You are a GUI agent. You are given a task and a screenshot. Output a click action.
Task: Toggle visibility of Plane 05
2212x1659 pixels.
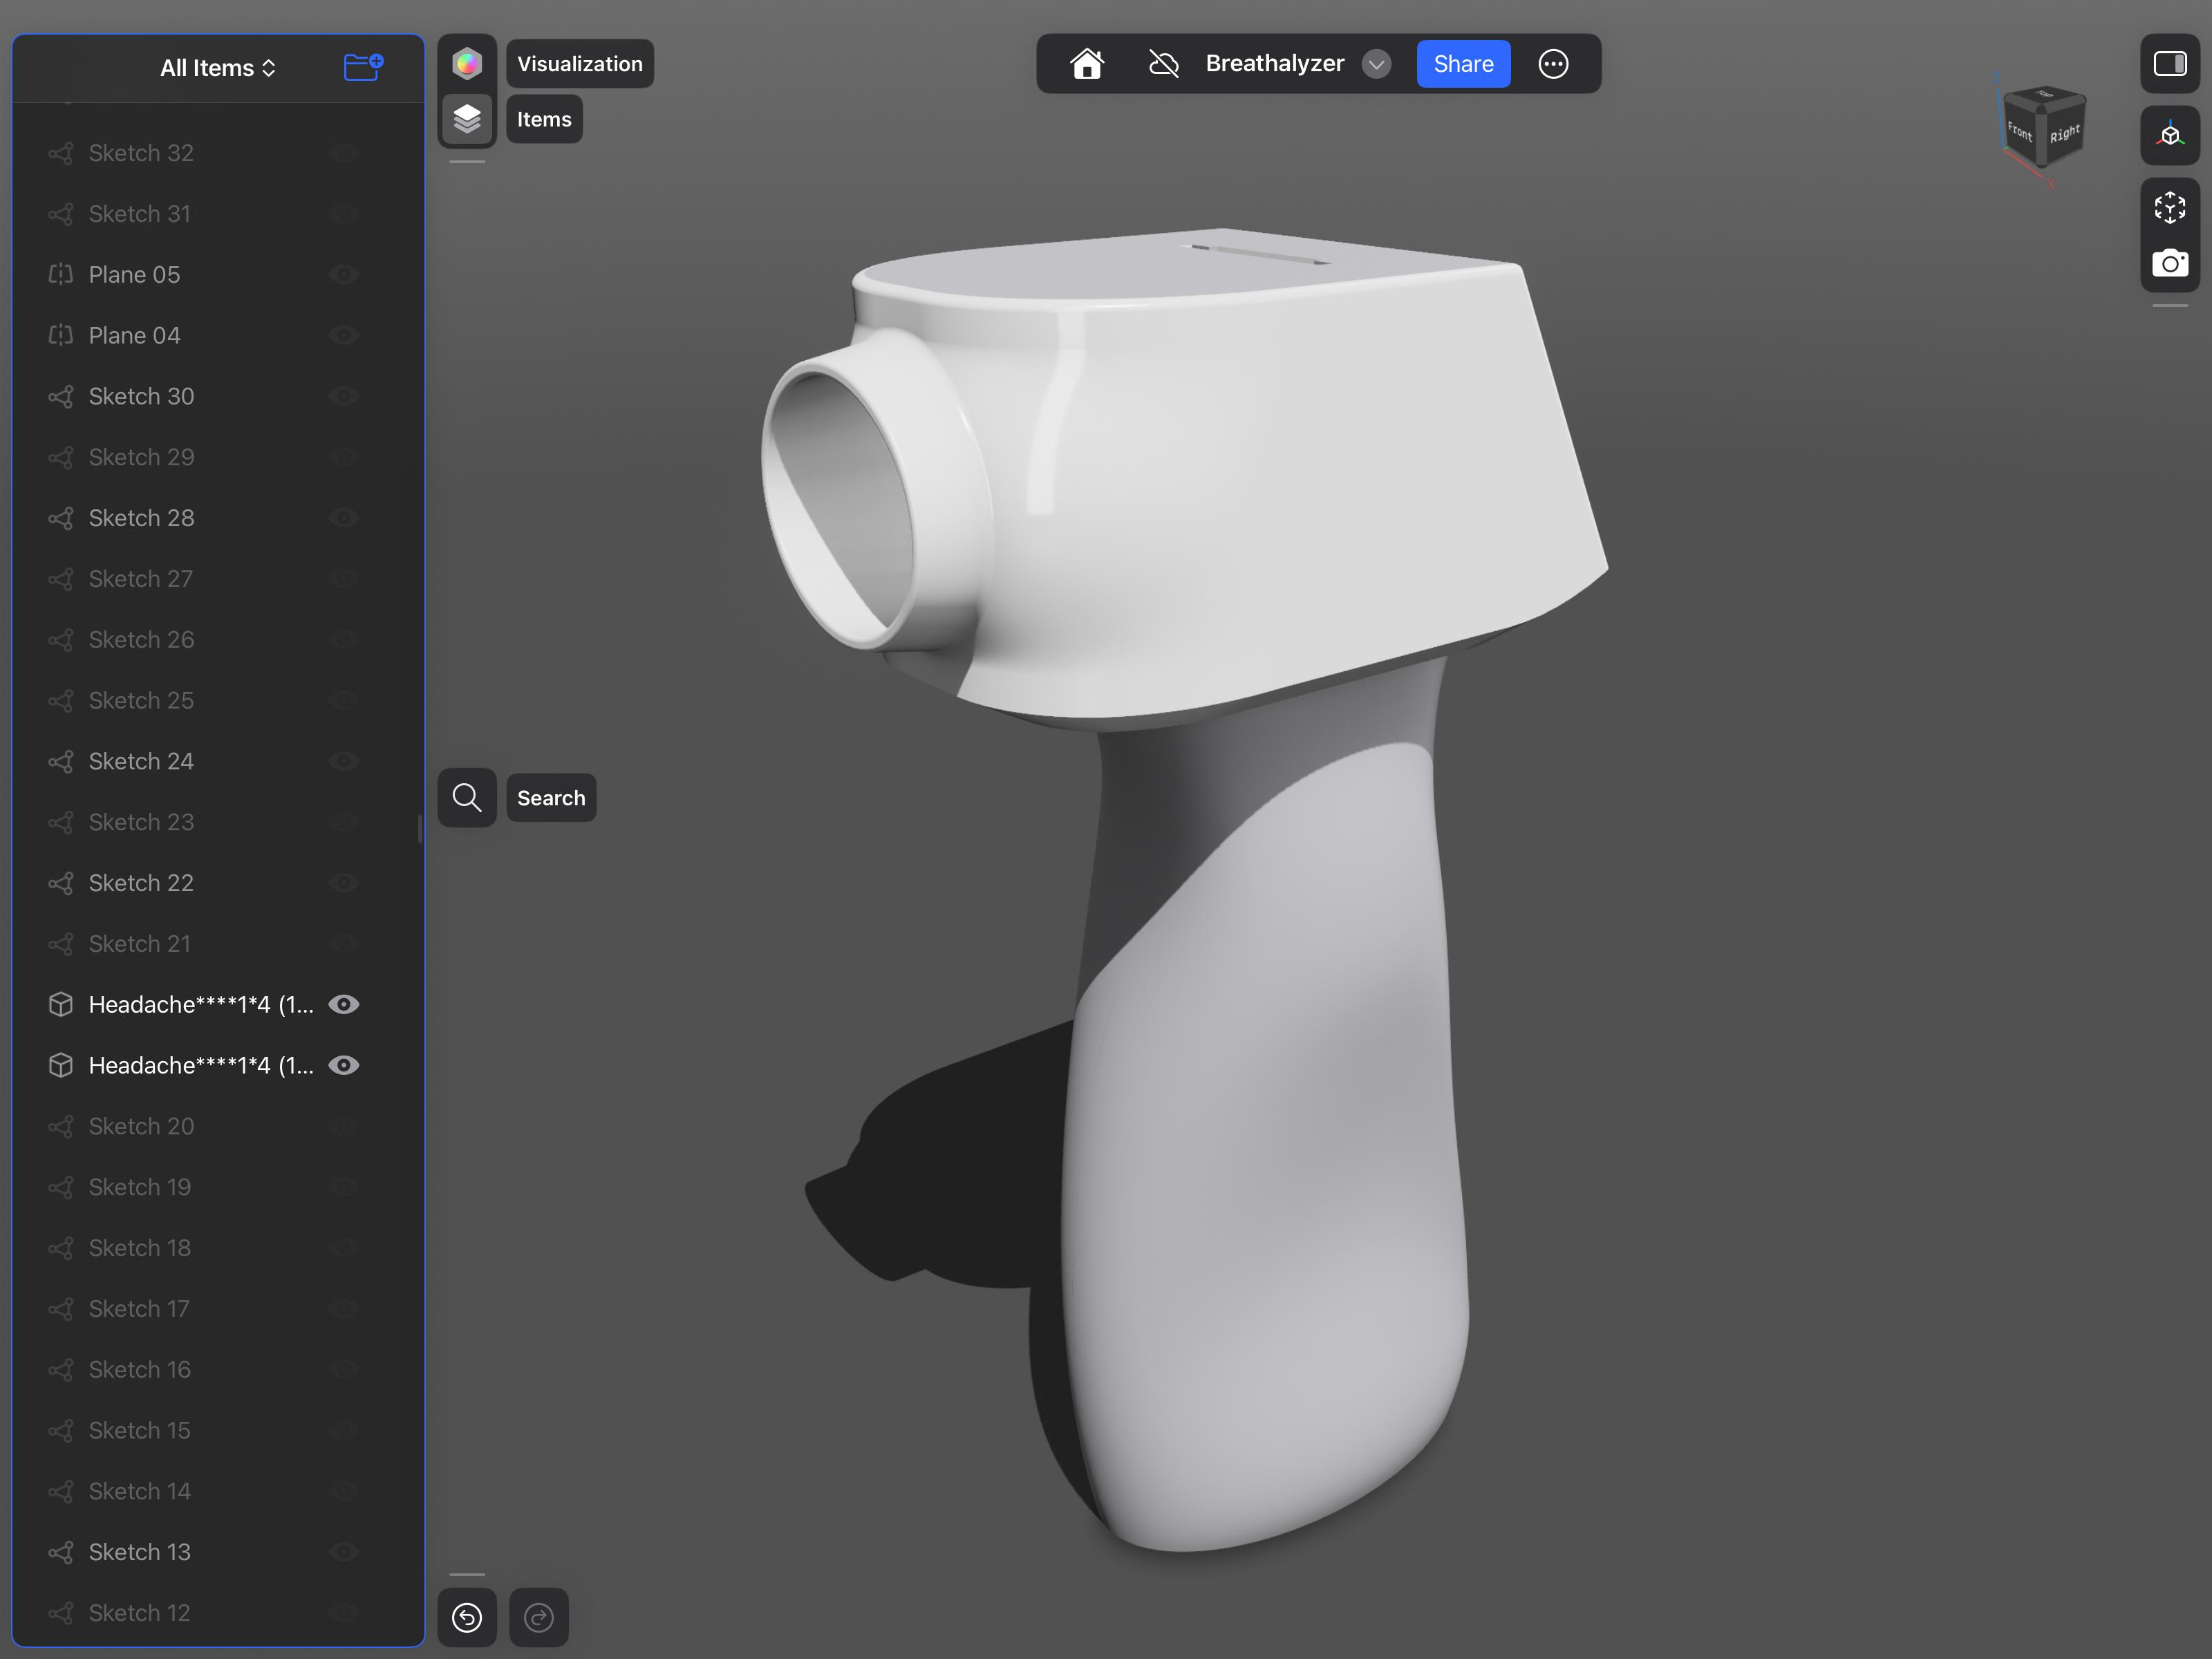click(344, 274)
